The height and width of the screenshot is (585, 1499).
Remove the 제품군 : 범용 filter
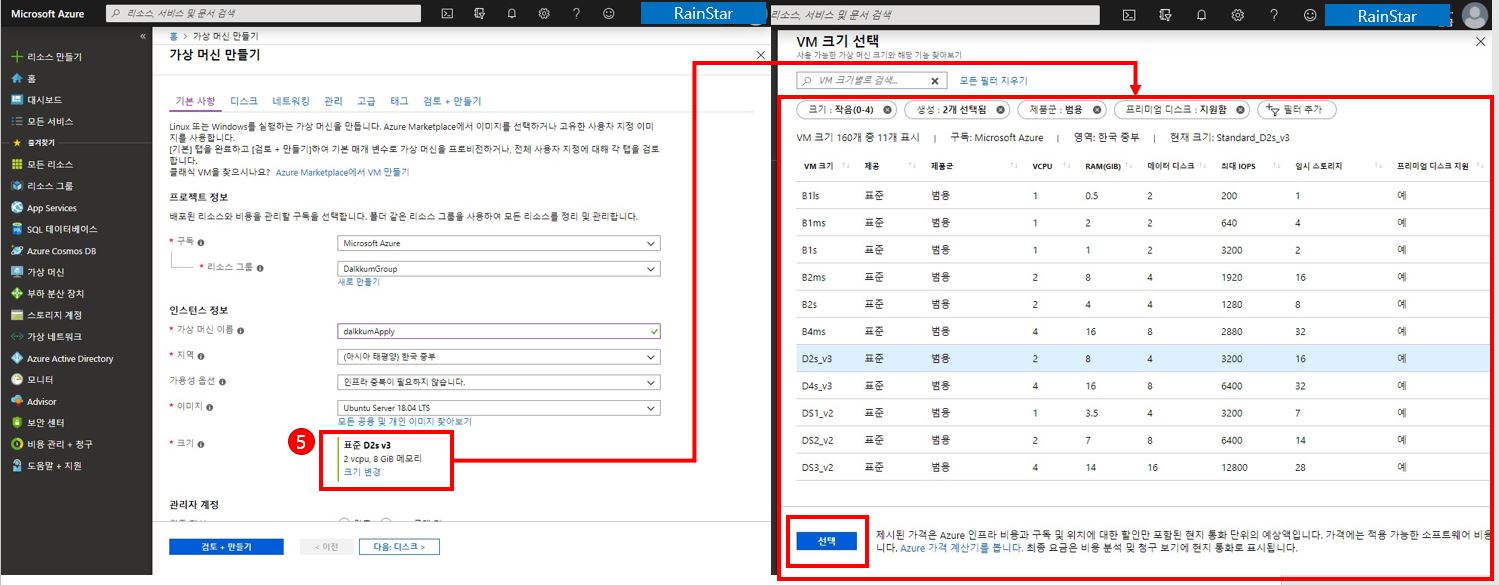pyautogui.click(x=1097, y=110)
